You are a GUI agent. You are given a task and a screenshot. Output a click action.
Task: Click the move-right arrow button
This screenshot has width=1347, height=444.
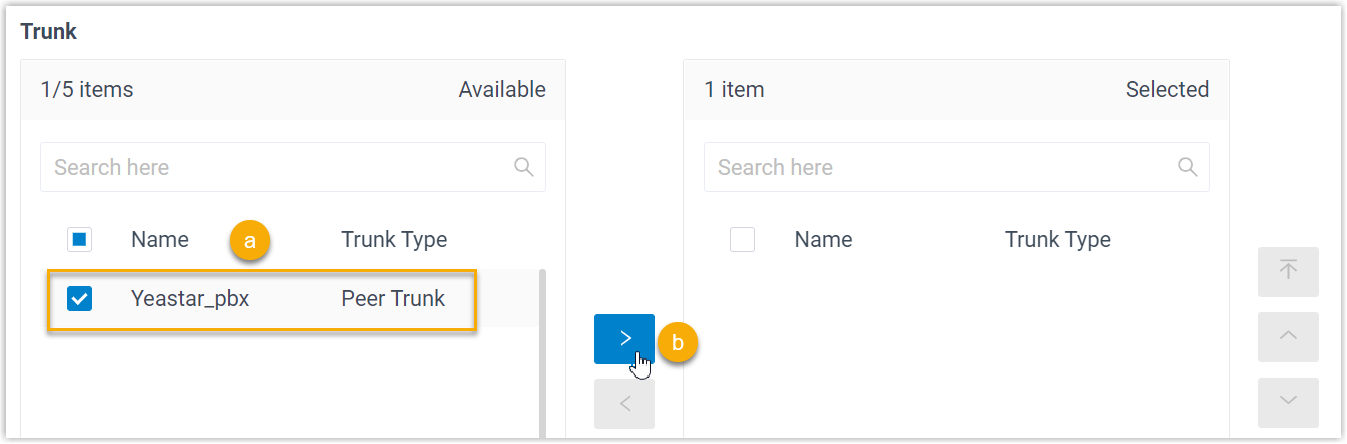click(624, 339)
